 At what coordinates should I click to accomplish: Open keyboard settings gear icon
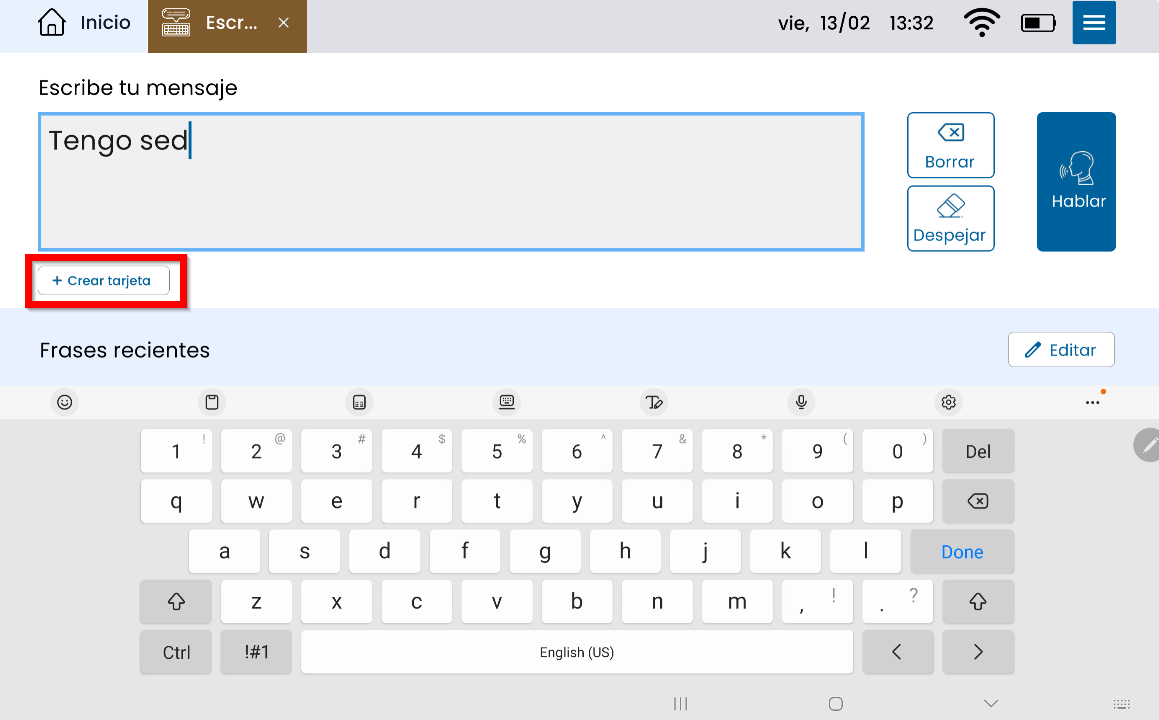948,402
